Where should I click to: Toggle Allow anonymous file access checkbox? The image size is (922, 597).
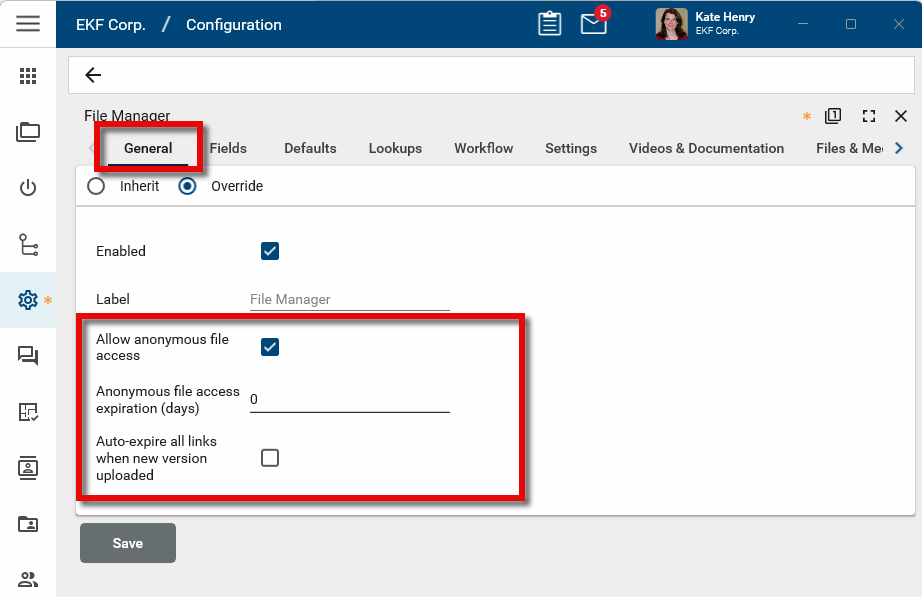pyautogui.click(x=270, y=347)
